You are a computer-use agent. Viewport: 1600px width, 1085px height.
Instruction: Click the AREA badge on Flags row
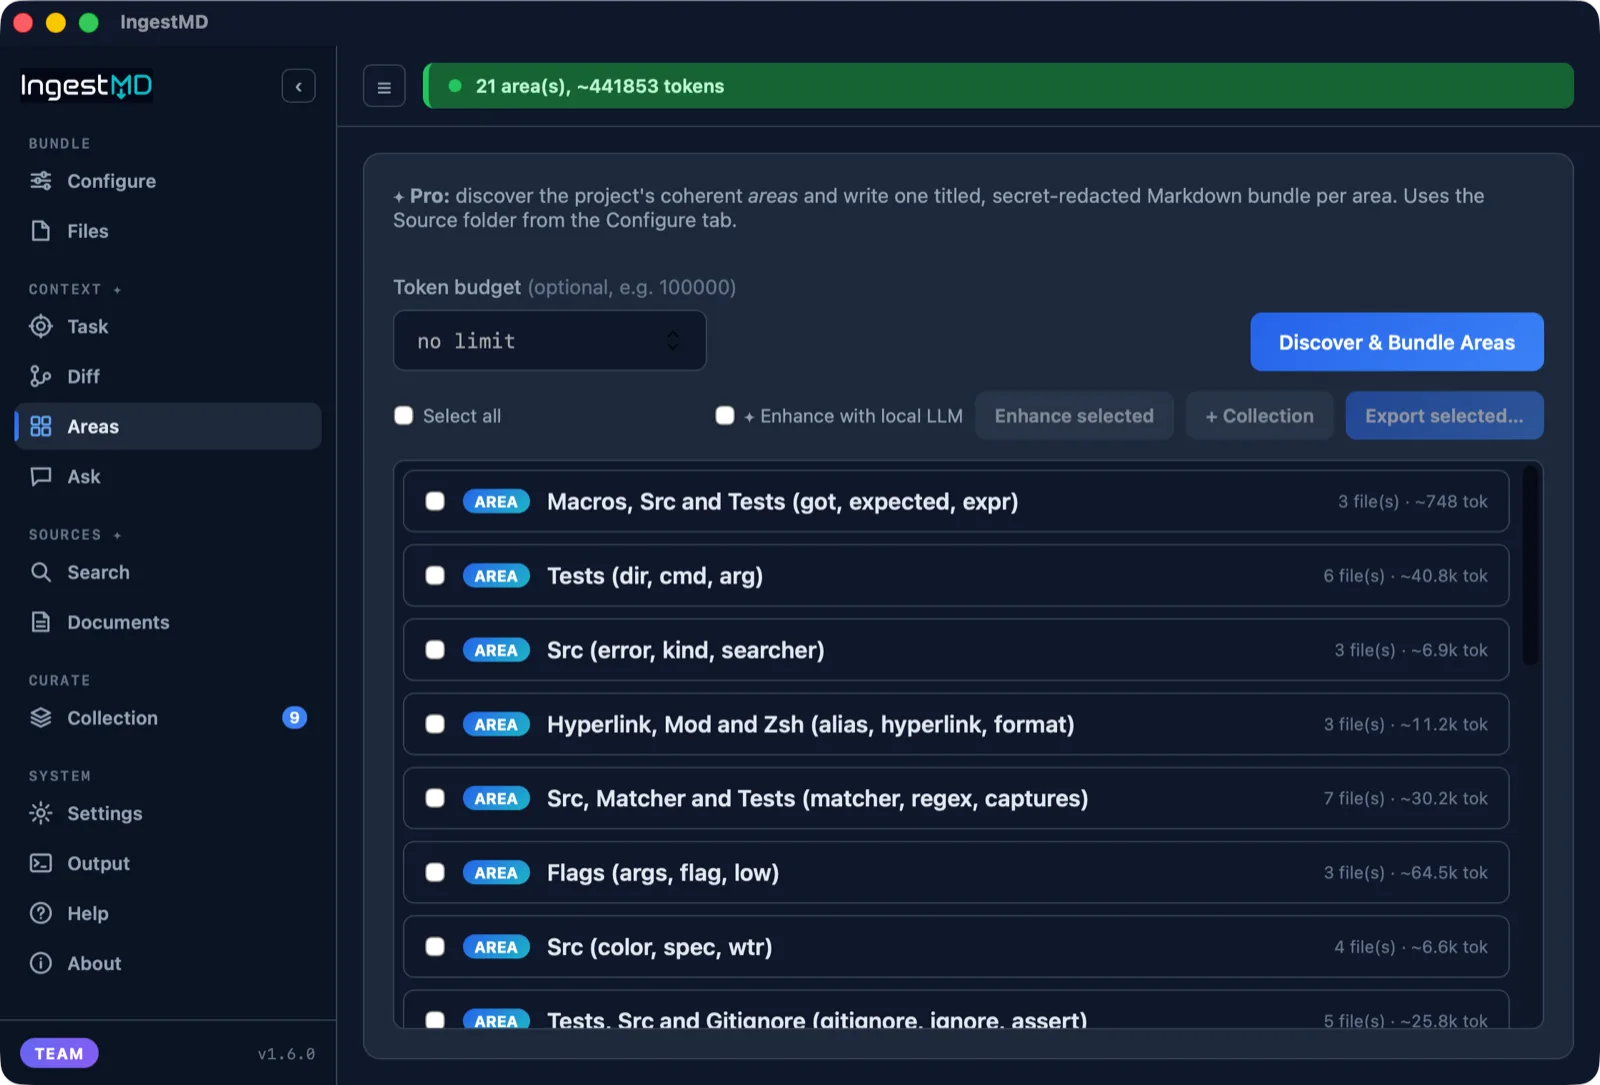click(x=496, y=873)
